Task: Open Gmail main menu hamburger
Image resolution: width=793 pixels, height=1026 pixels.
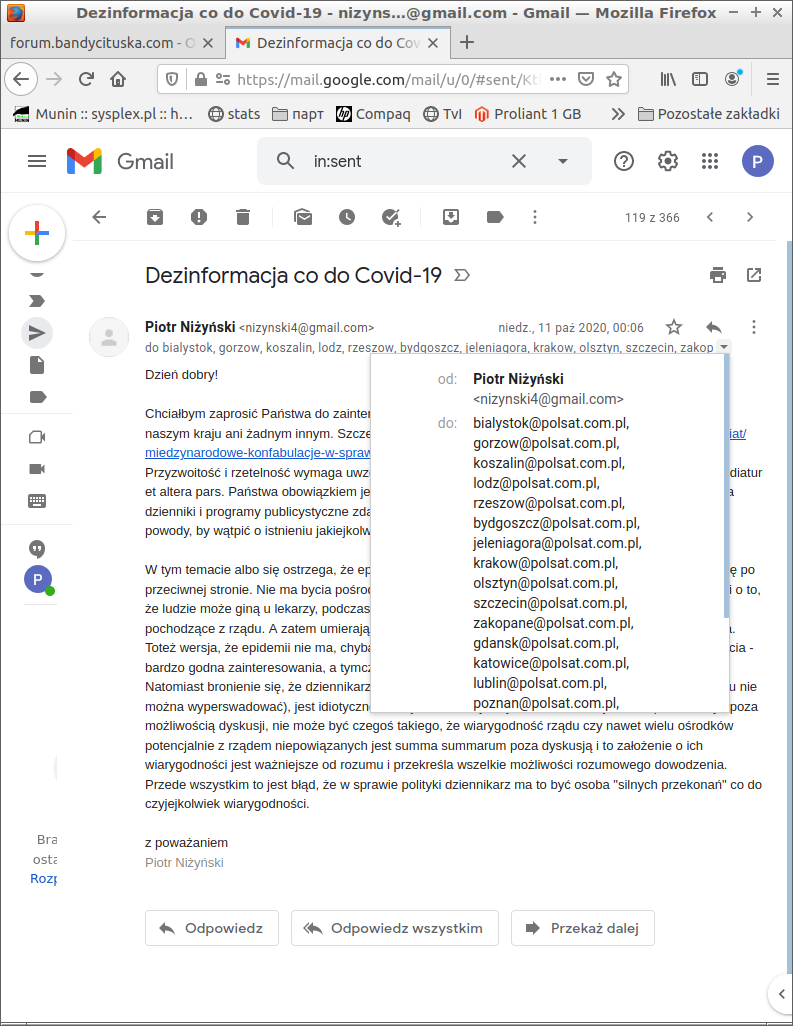Action: point(37,161)
